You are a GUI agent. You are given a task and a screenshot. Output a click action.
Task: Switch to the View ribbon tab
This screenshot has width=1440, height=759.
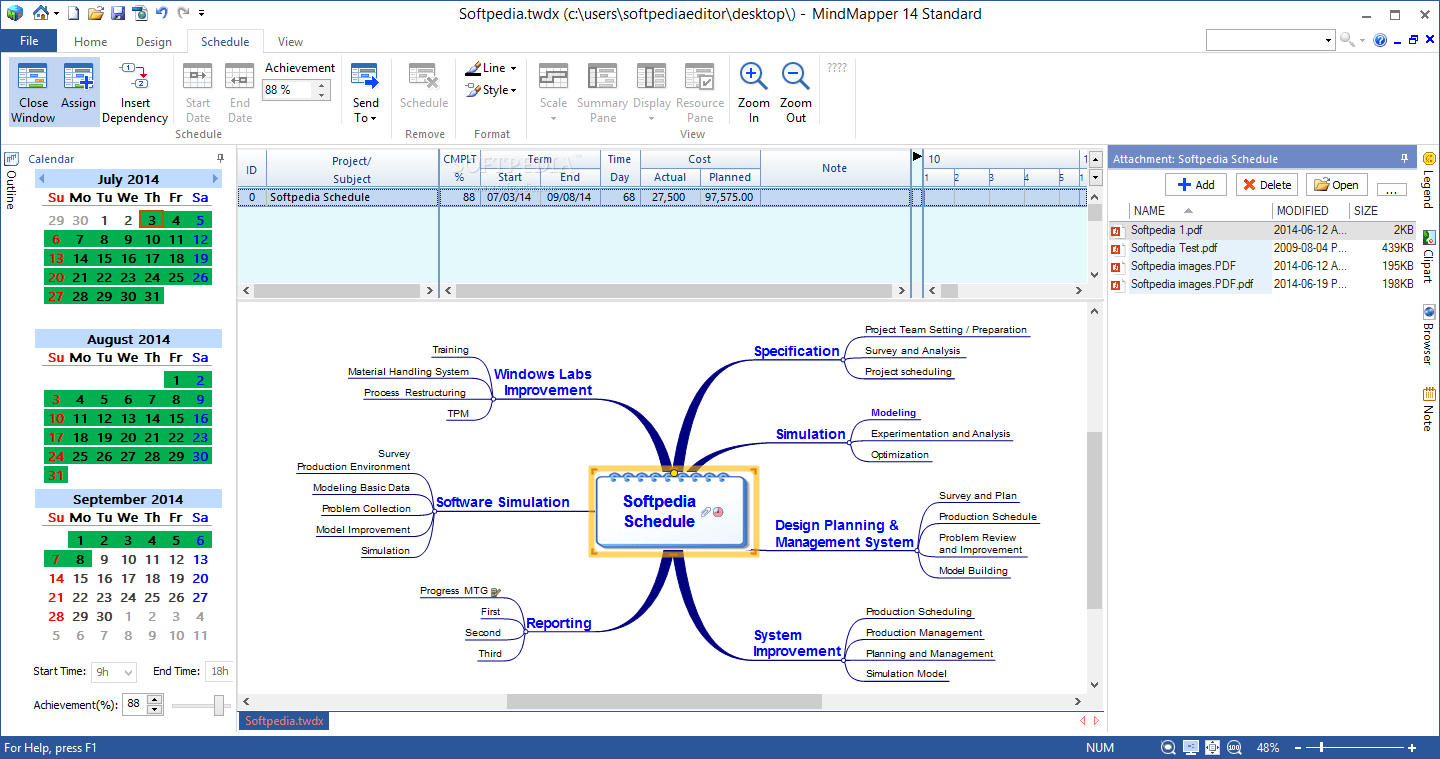[290, 42]
